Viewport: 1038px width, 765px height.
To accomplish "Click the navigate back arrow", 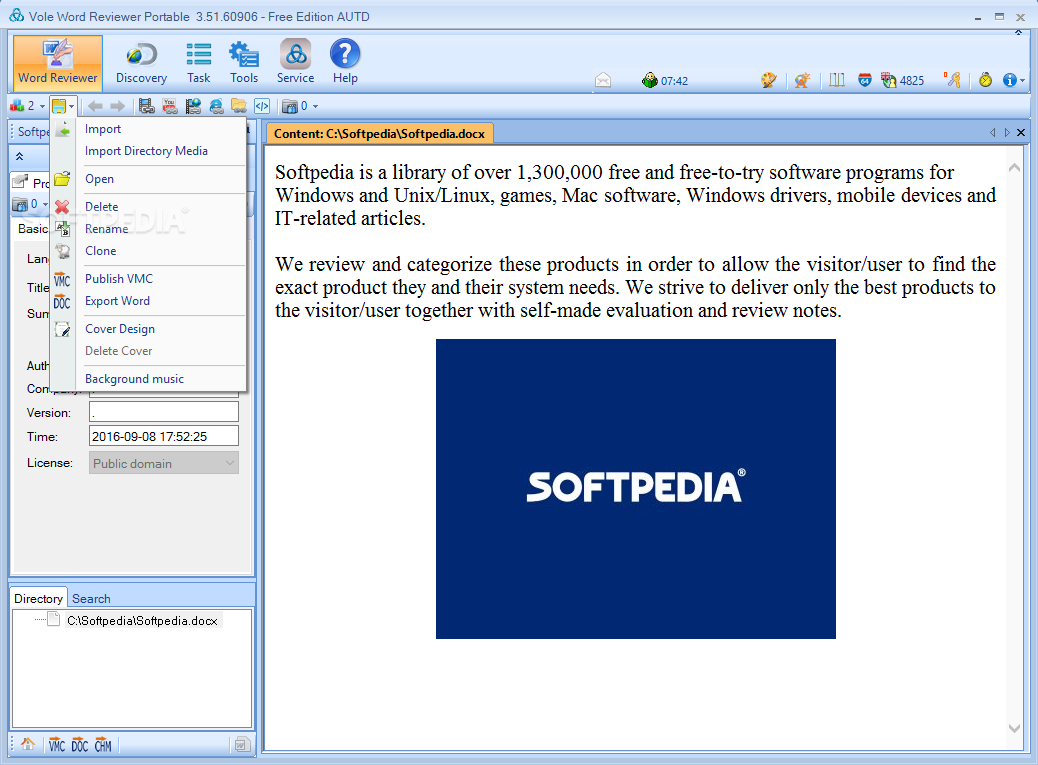I will (95, 106).
